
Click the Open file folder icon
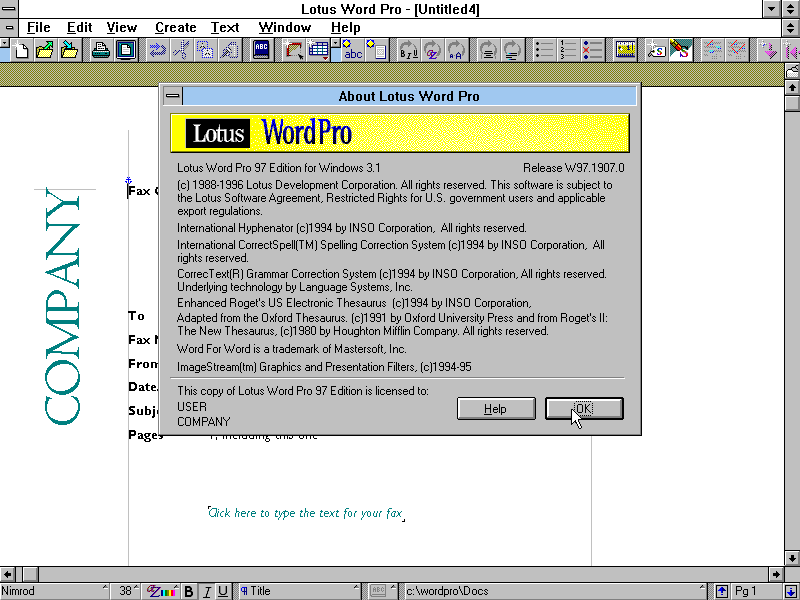point(45,50)
